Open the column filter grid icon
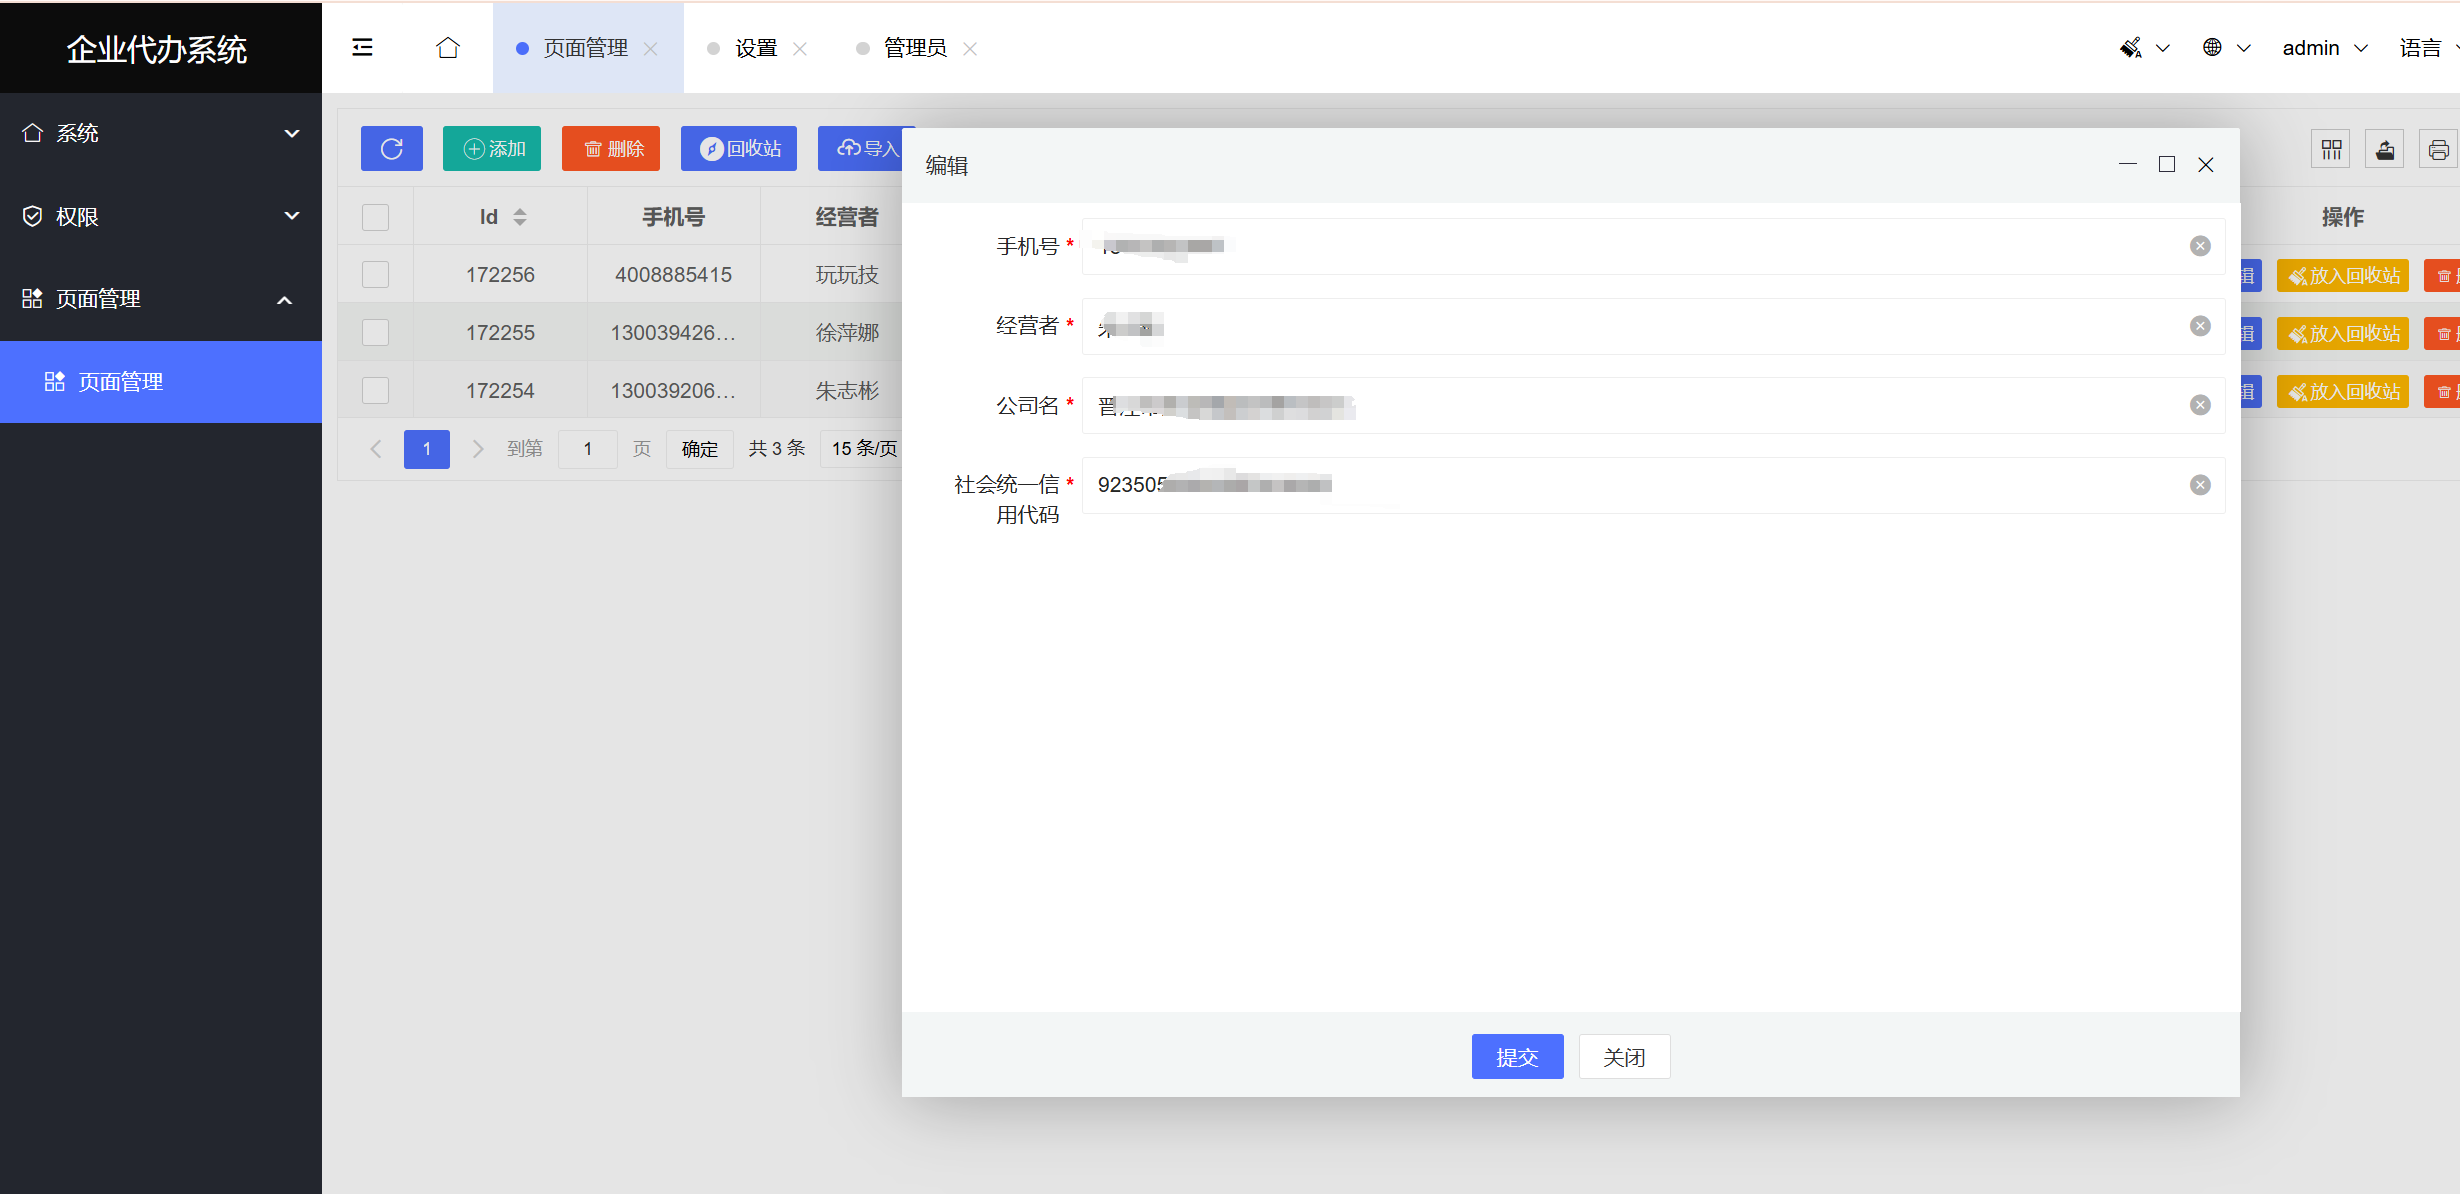 tap(2331, 150)
